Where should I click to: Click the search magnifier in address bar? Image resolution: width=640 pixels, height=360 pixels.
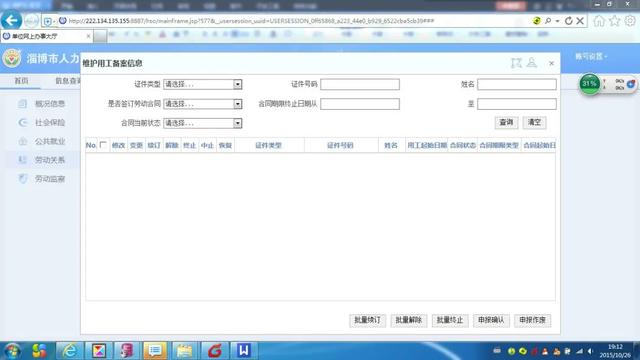pyautogui.click(x=548, y=20)
